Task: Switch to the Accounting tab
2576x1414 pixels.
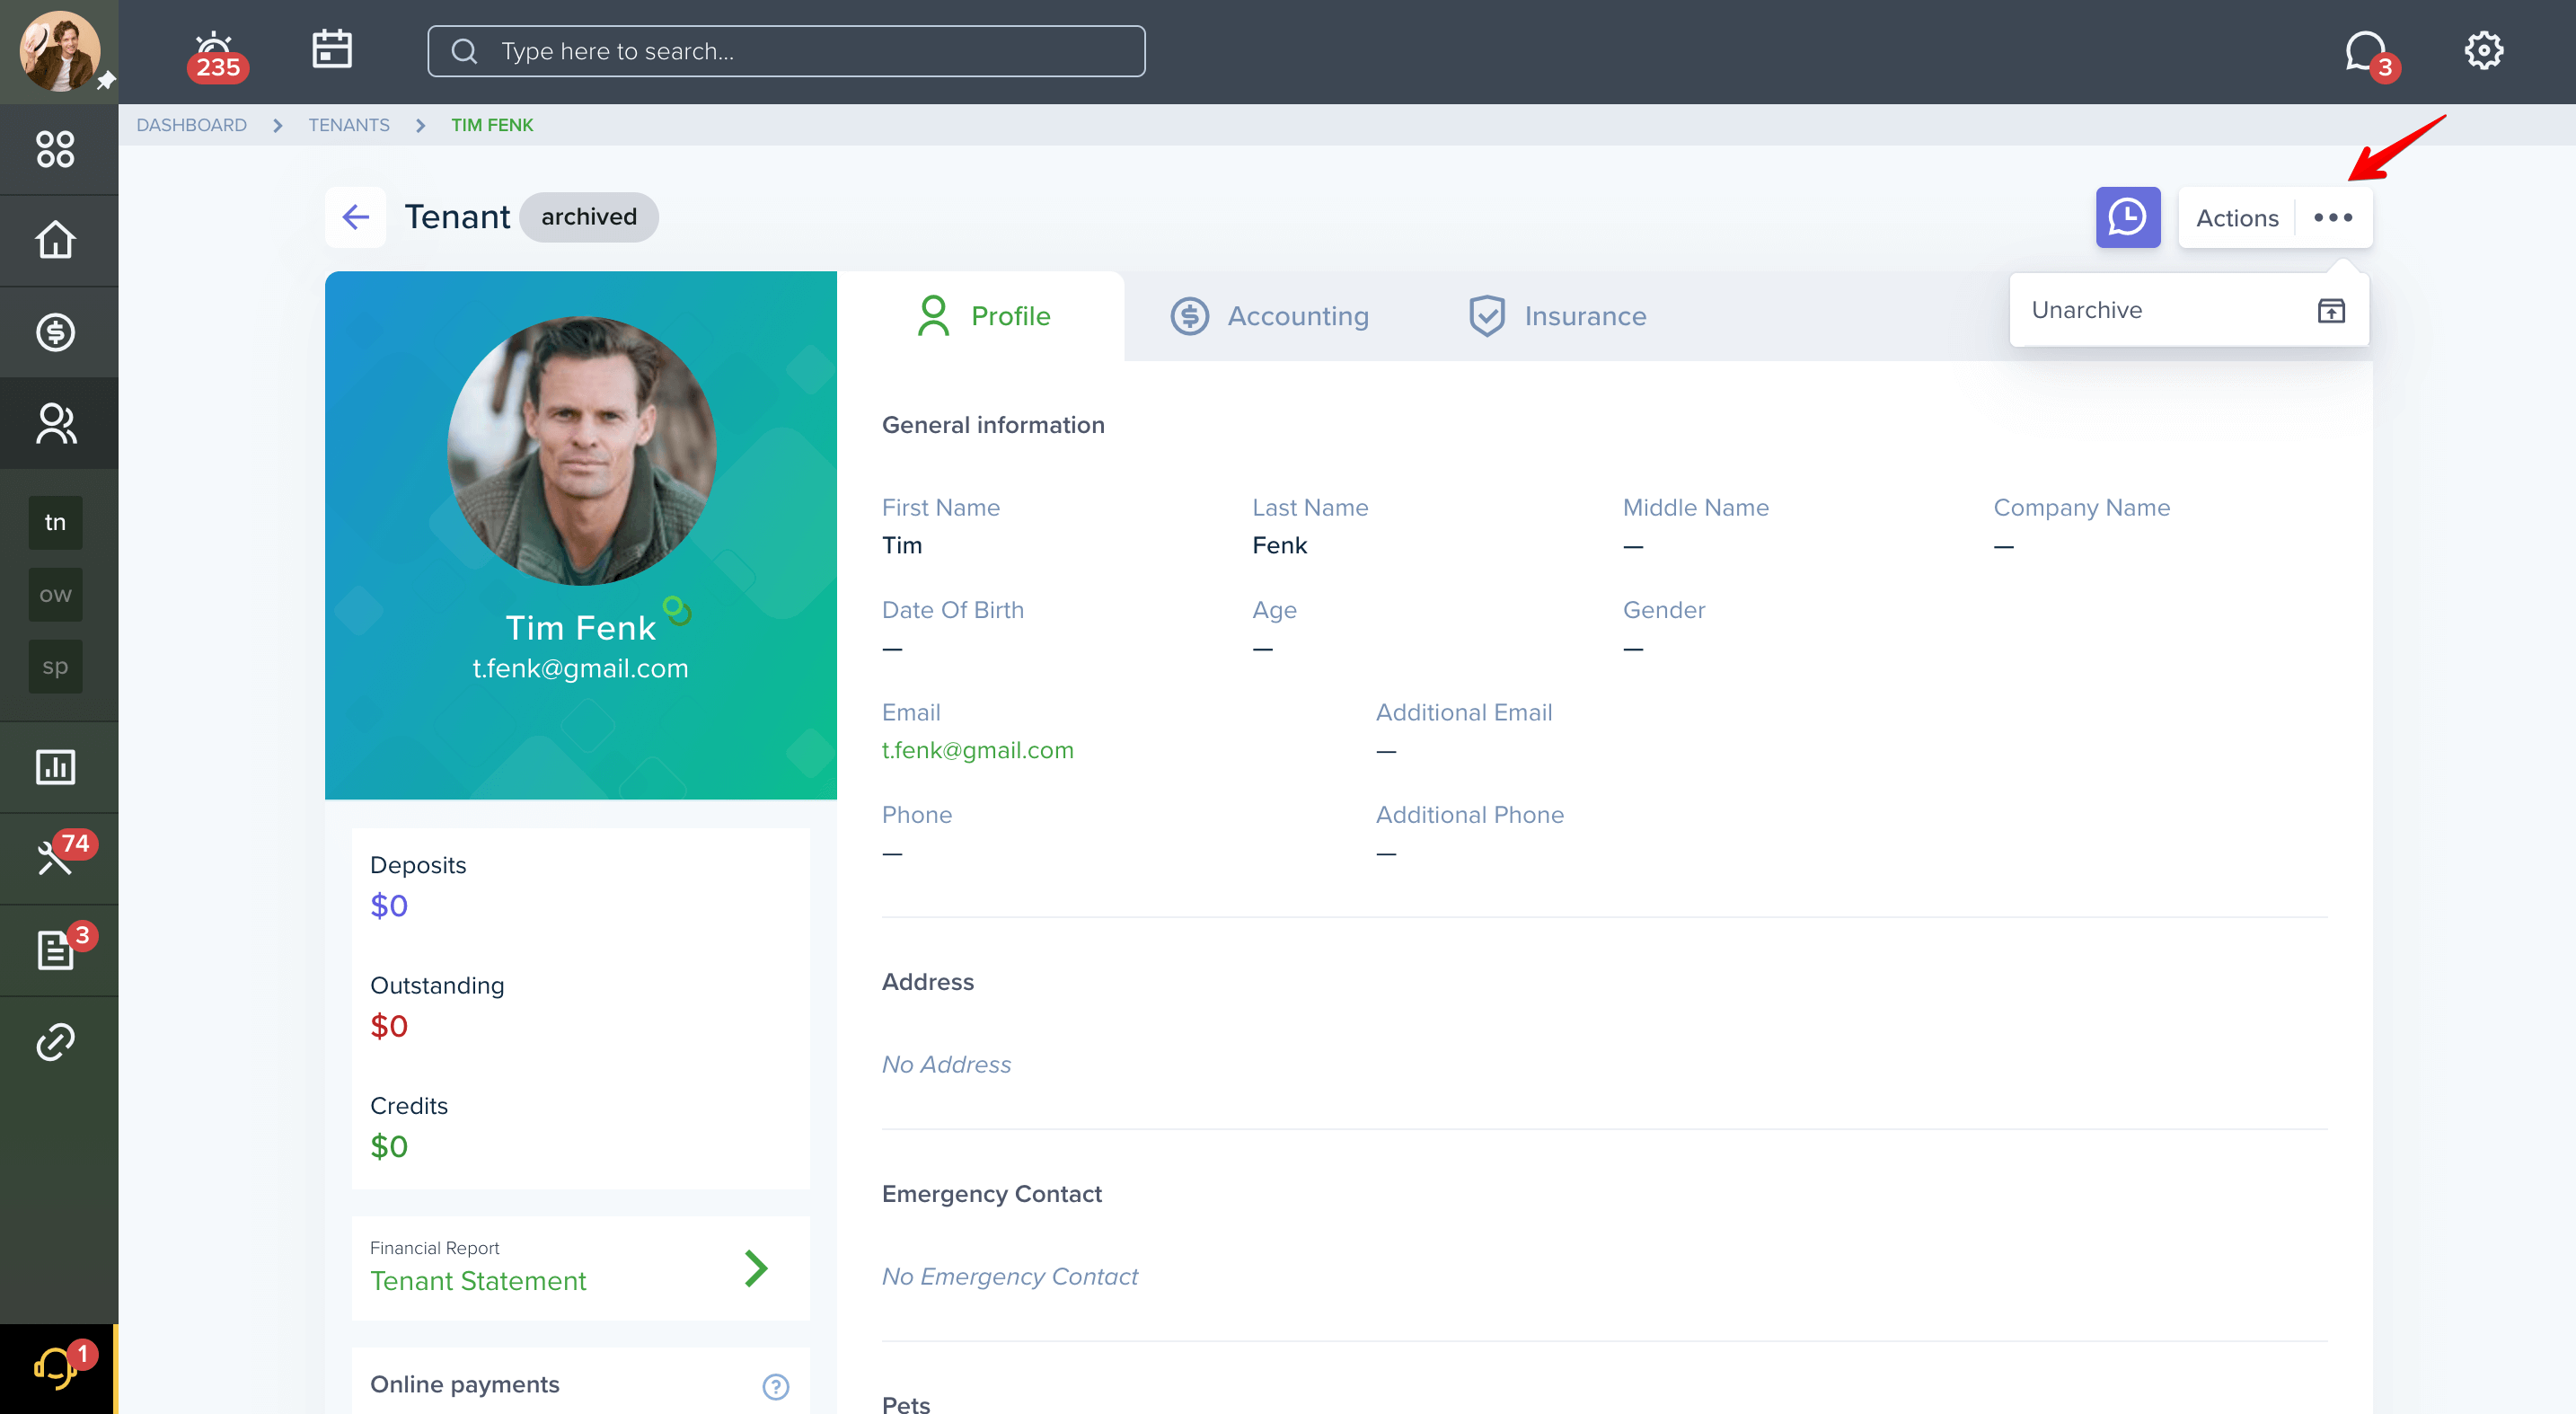Action: (1268, 316)
